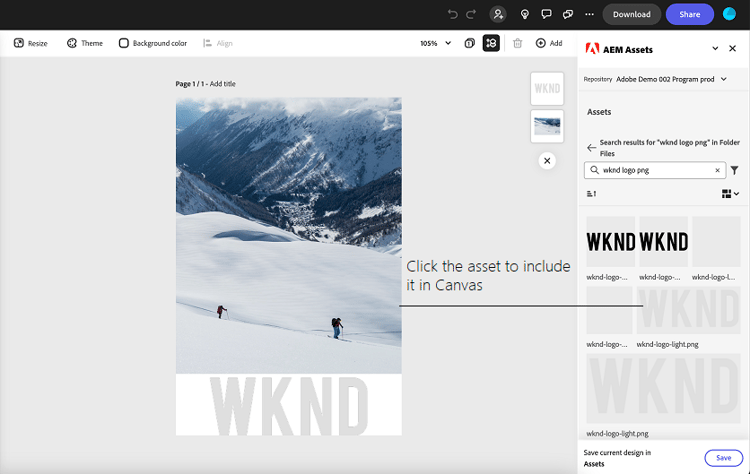This screenshot has height=474, width=750.
Task: Open the more options ellipsis menu
Action: point(589,14)
